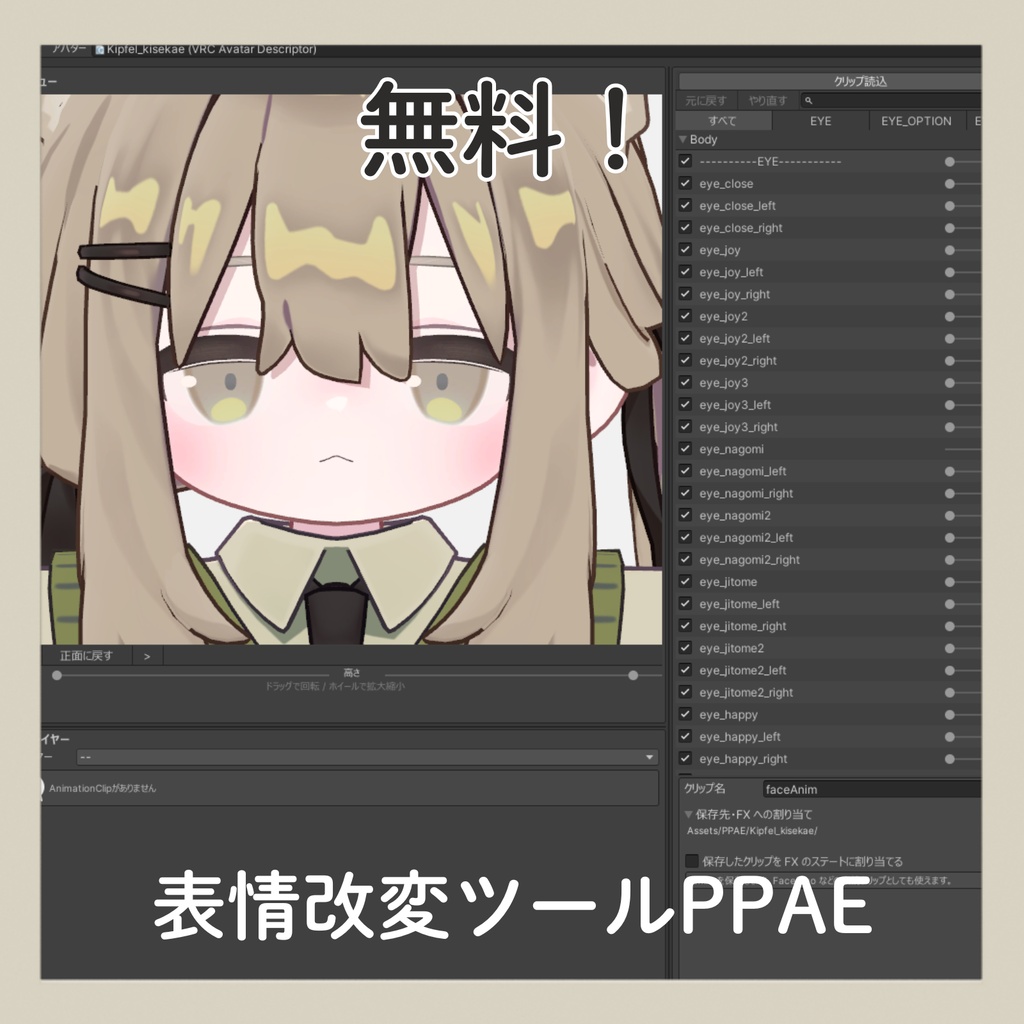
Task: Click the eye_happy_right slider handle
Action: (x=950, y=759)
